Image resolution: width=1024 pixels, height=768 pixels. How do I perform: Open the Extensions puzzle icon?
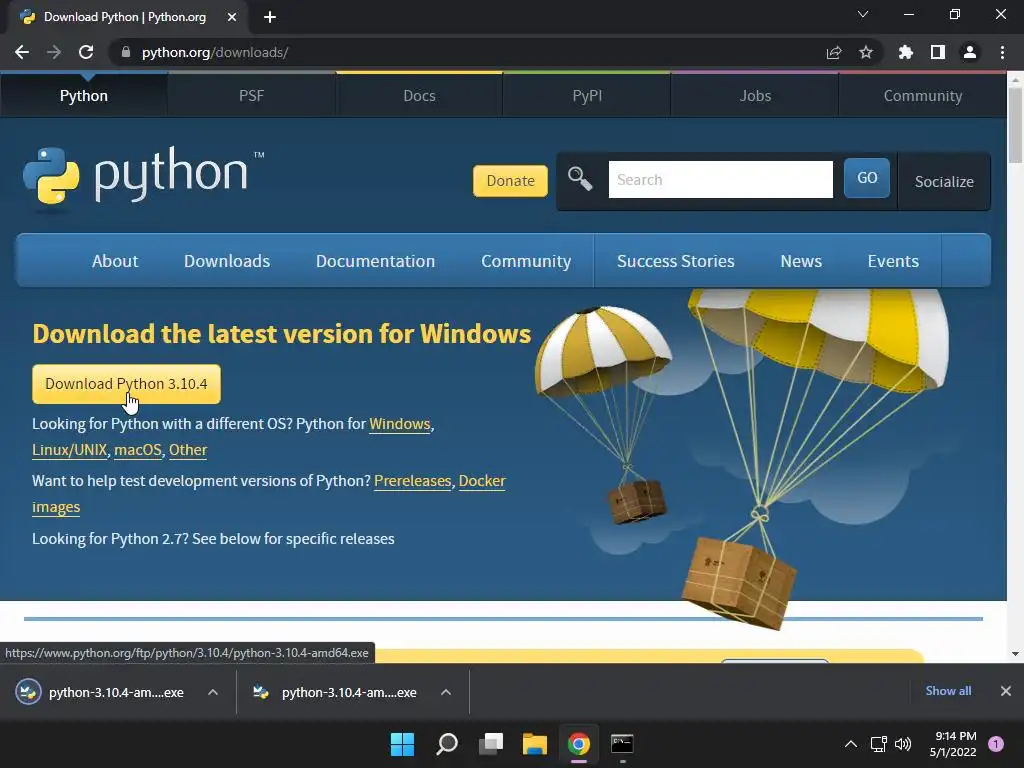906,52
